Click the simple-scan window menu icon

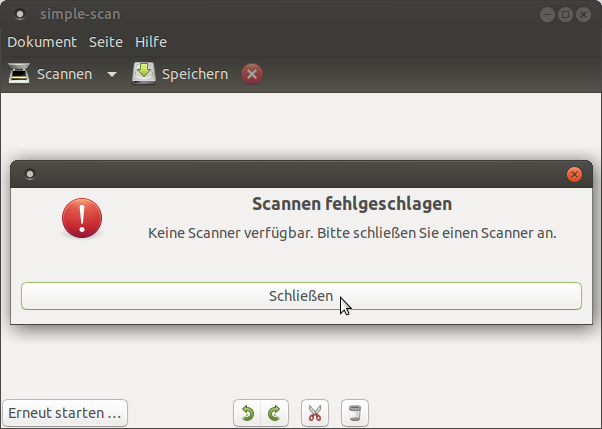[20, 15]
